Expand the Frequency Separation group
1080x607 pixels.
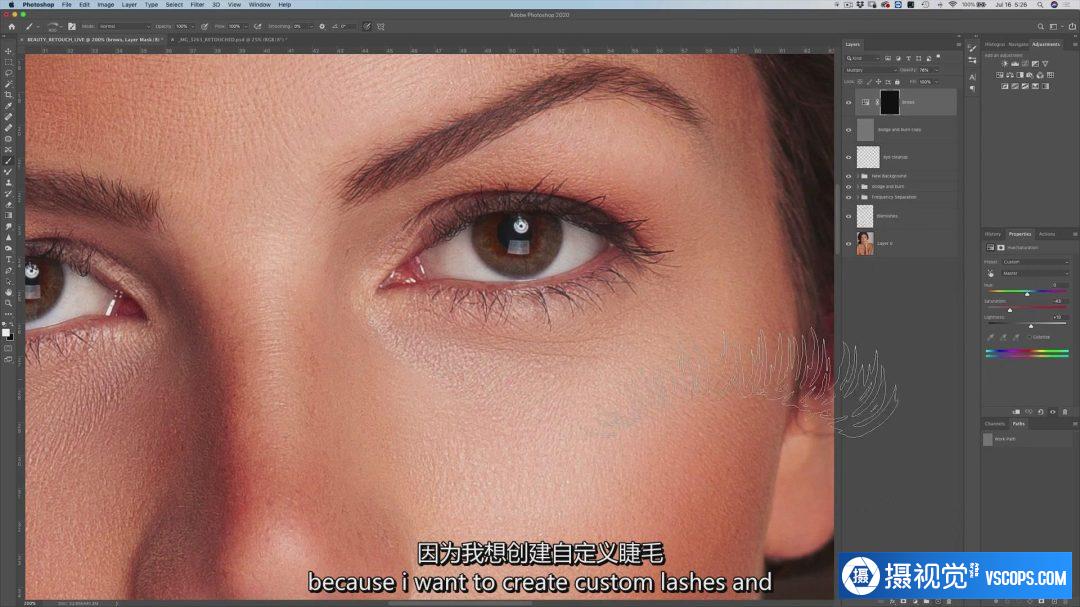(858, 197)
